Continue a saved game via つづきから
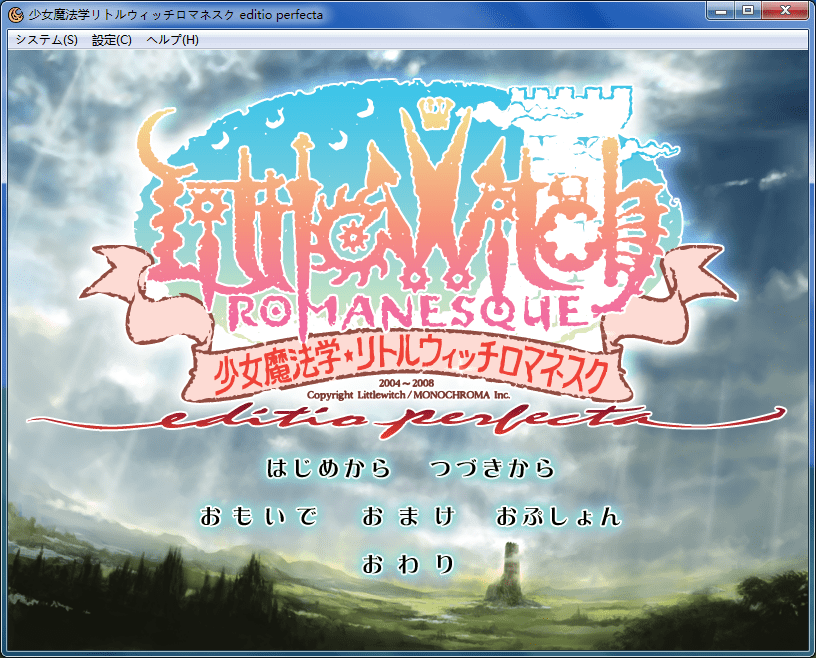 (x=491, y=468)
